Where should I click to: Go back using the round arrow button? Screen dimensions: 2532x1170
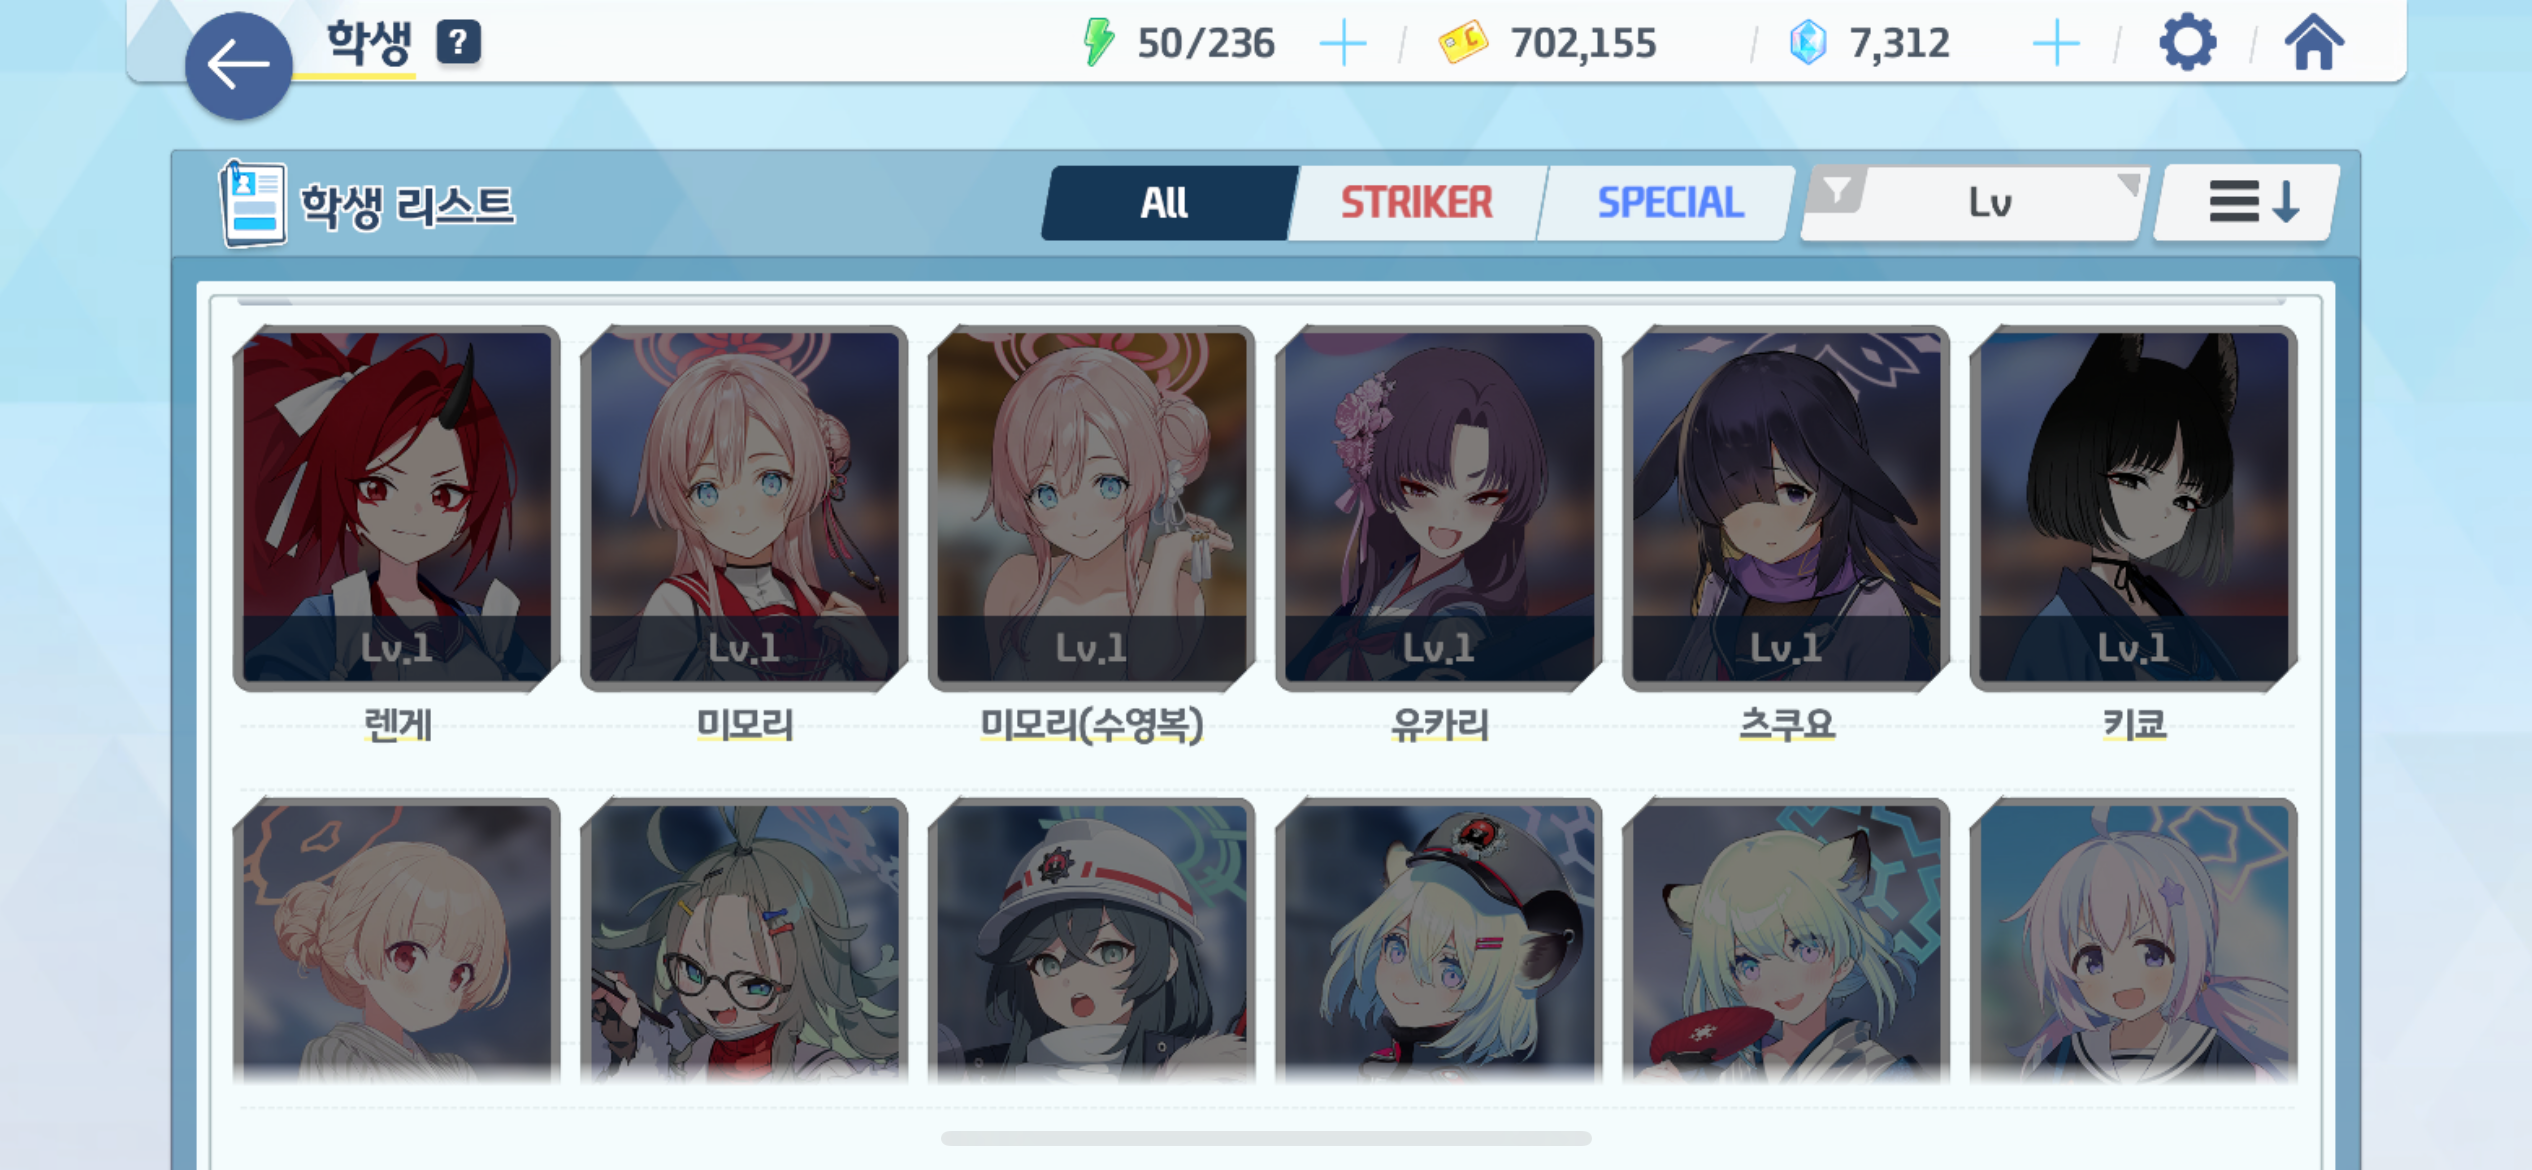[x=238, y=66]
